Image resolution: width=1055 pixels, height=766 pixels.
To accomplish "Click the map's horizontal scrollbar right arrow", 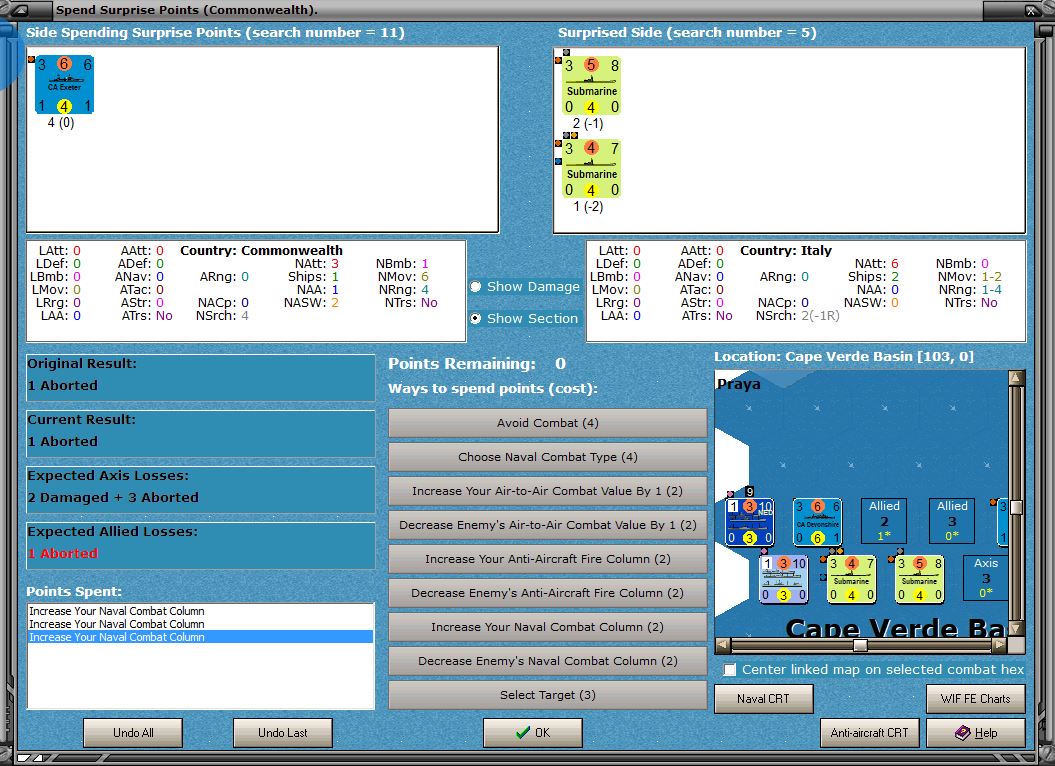I will point(1000,645).
